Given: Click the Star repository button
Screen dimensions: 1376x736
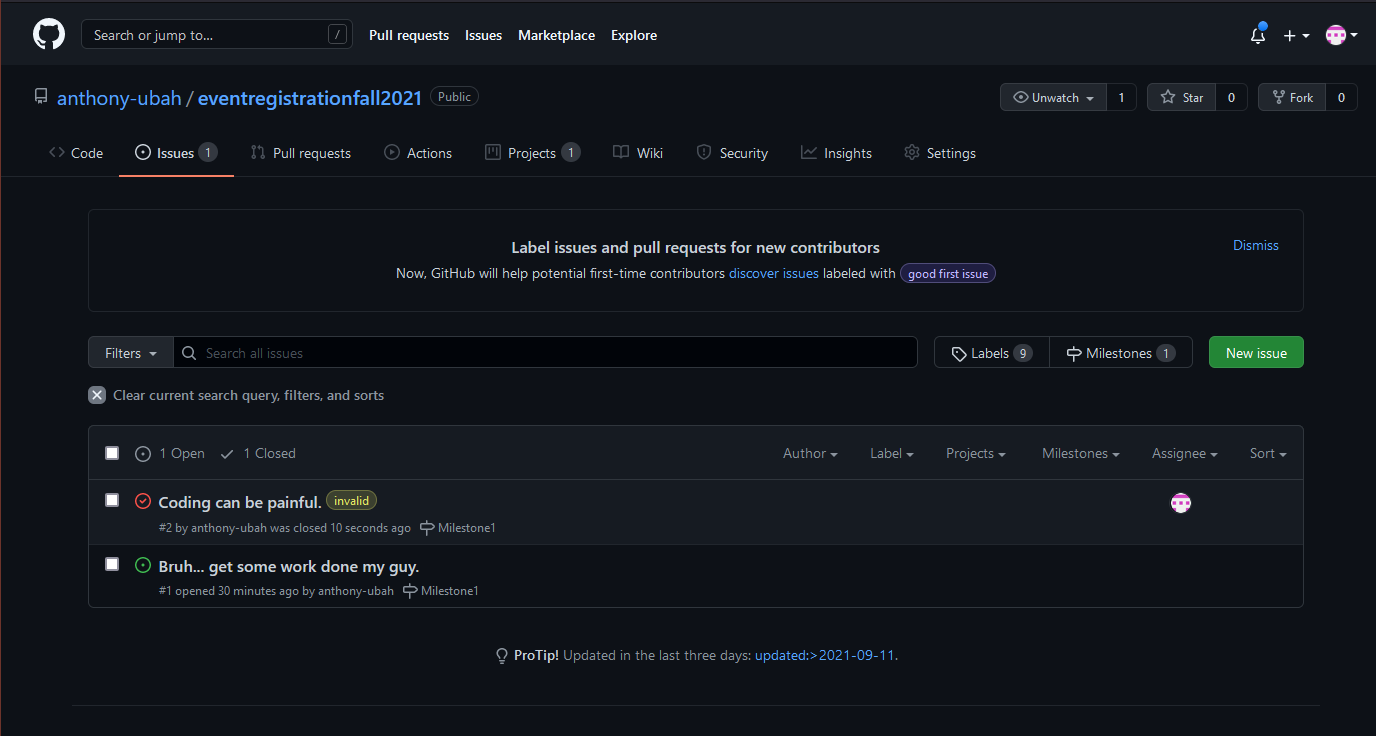Looking at the screenshot, I should click(1181, 97).
